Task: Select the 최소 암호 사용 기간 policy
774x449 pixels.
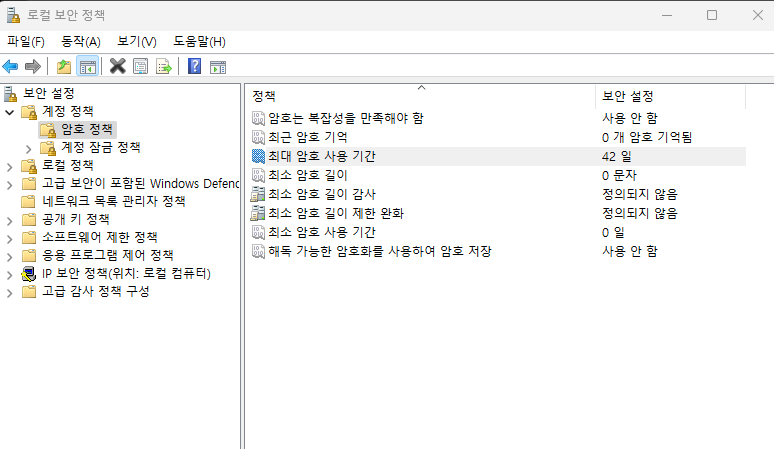Action: pos(322,232)
